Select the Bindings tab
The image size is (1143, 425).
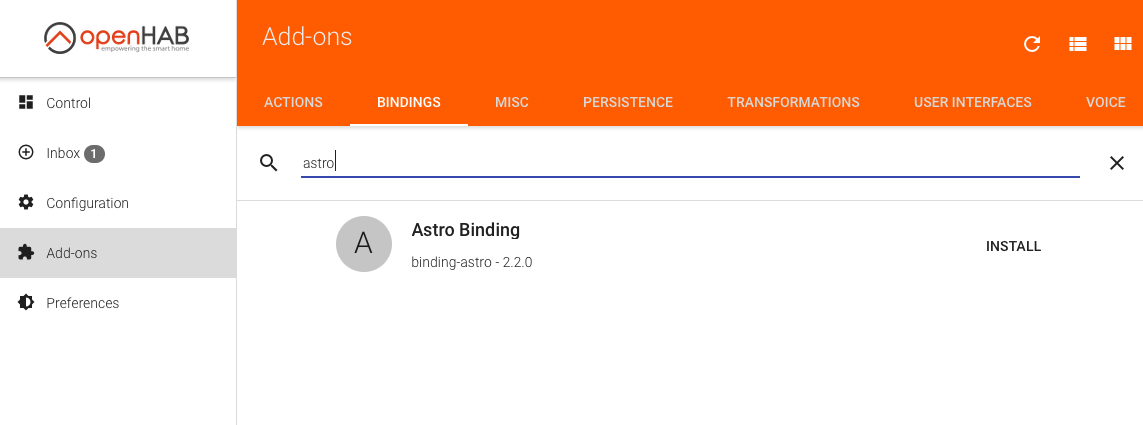point(409,102)
